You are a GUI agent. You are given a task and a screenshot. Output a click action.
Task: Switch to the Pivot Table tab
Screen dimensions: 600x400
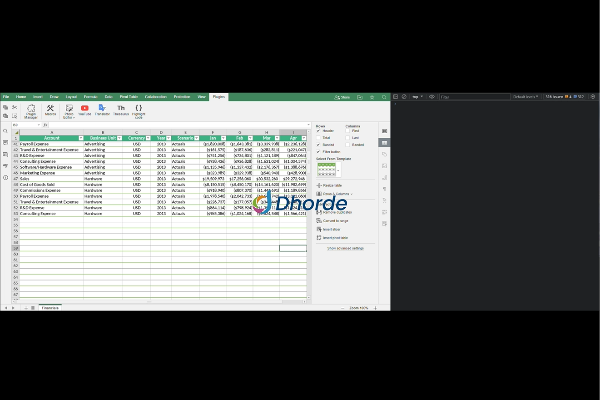coord(128,96)
